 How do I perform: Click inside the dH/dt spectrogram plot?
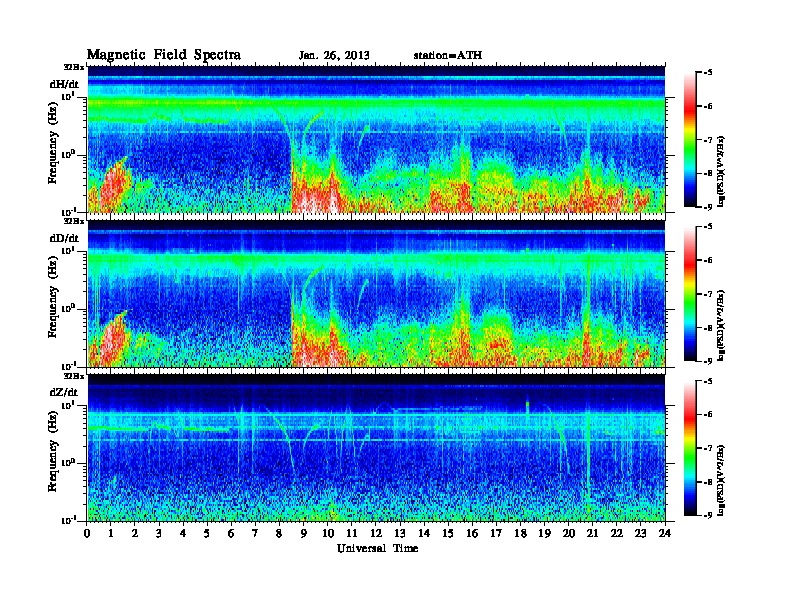(x=376, y=139)
